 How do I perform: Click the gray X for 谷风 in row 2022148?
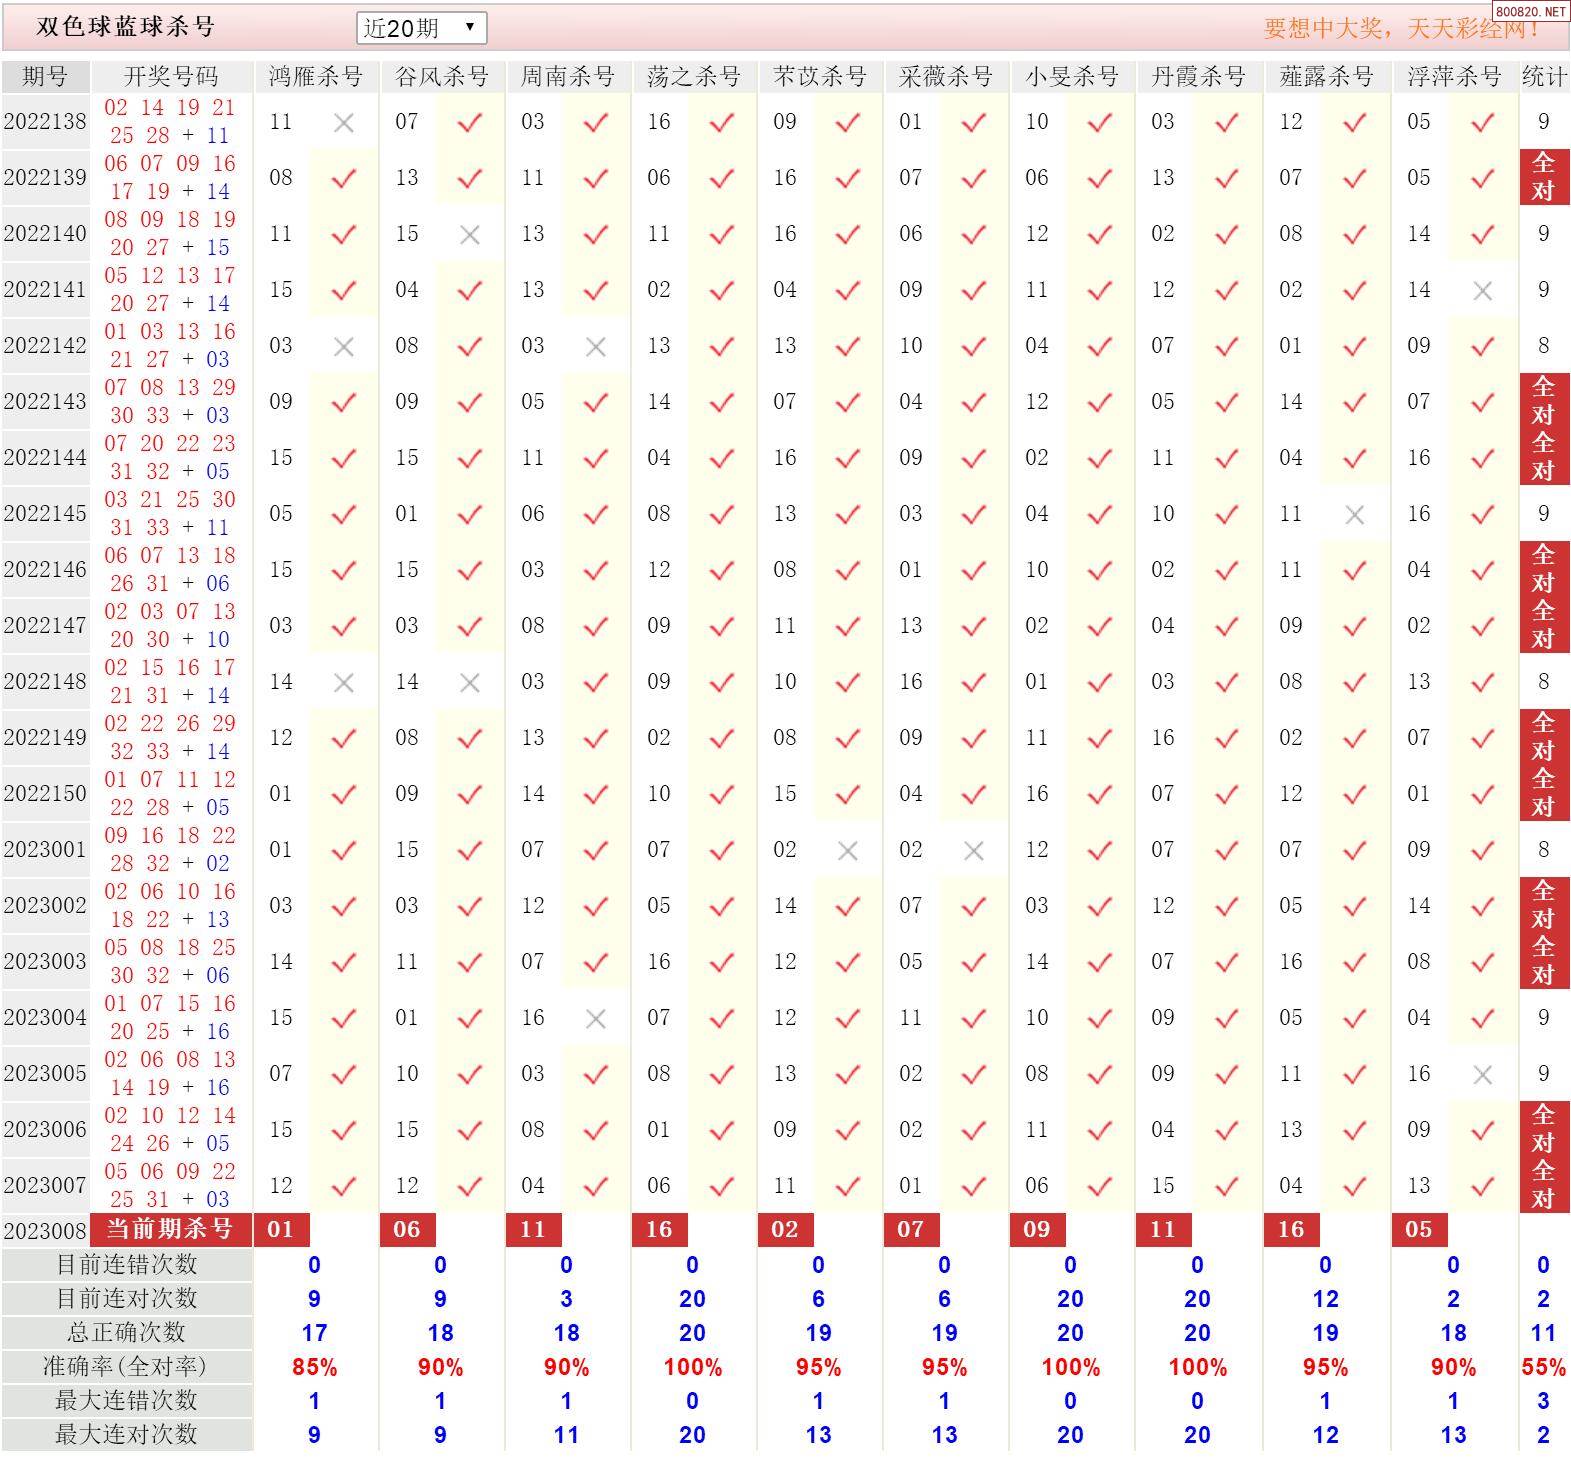tap(470, 683)
